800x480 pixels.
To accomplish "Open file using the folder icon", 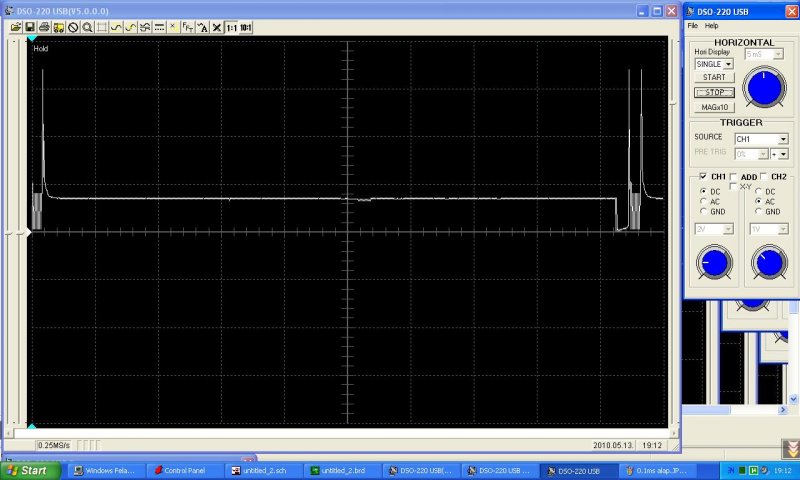I will [16, 28].
